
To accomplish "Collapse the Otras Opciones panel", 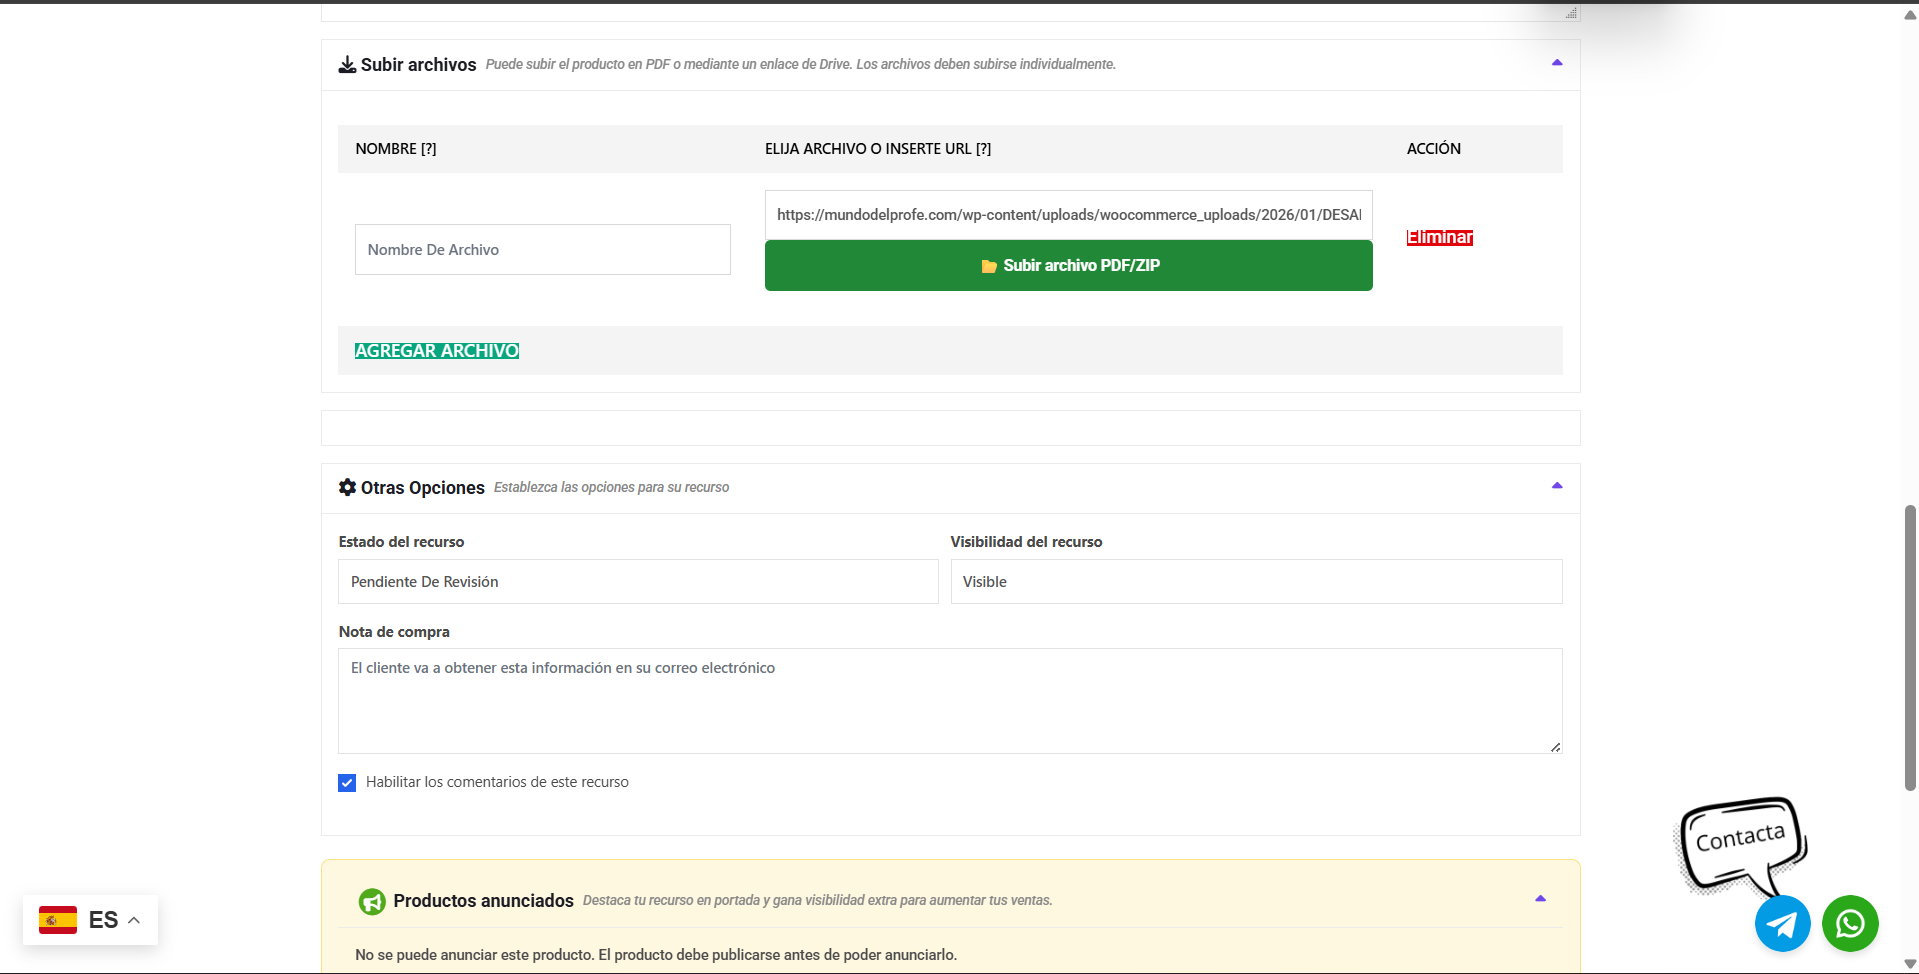I will click(1556, 486).
